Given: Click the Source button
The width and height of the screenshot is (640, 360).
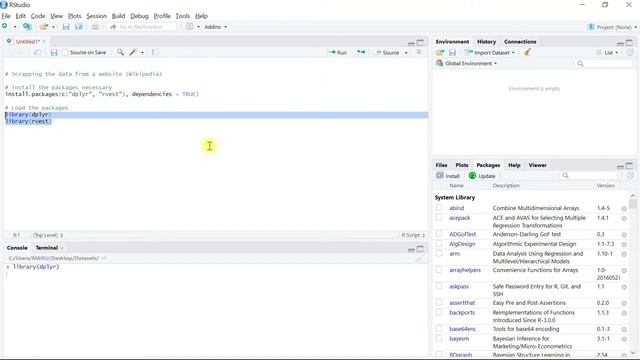Looking at the screenshot, I should pyautogui.click(x=387, y=52).
